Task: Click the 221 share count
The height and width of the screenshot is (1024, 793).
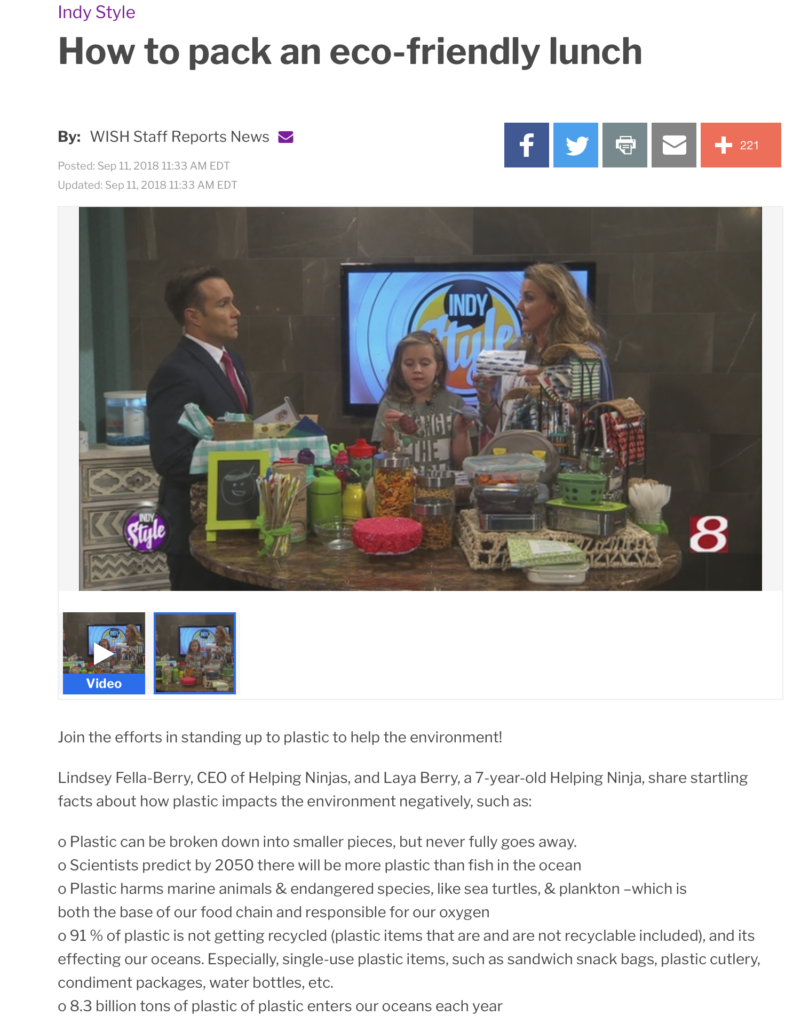Action: click(749, 145)
